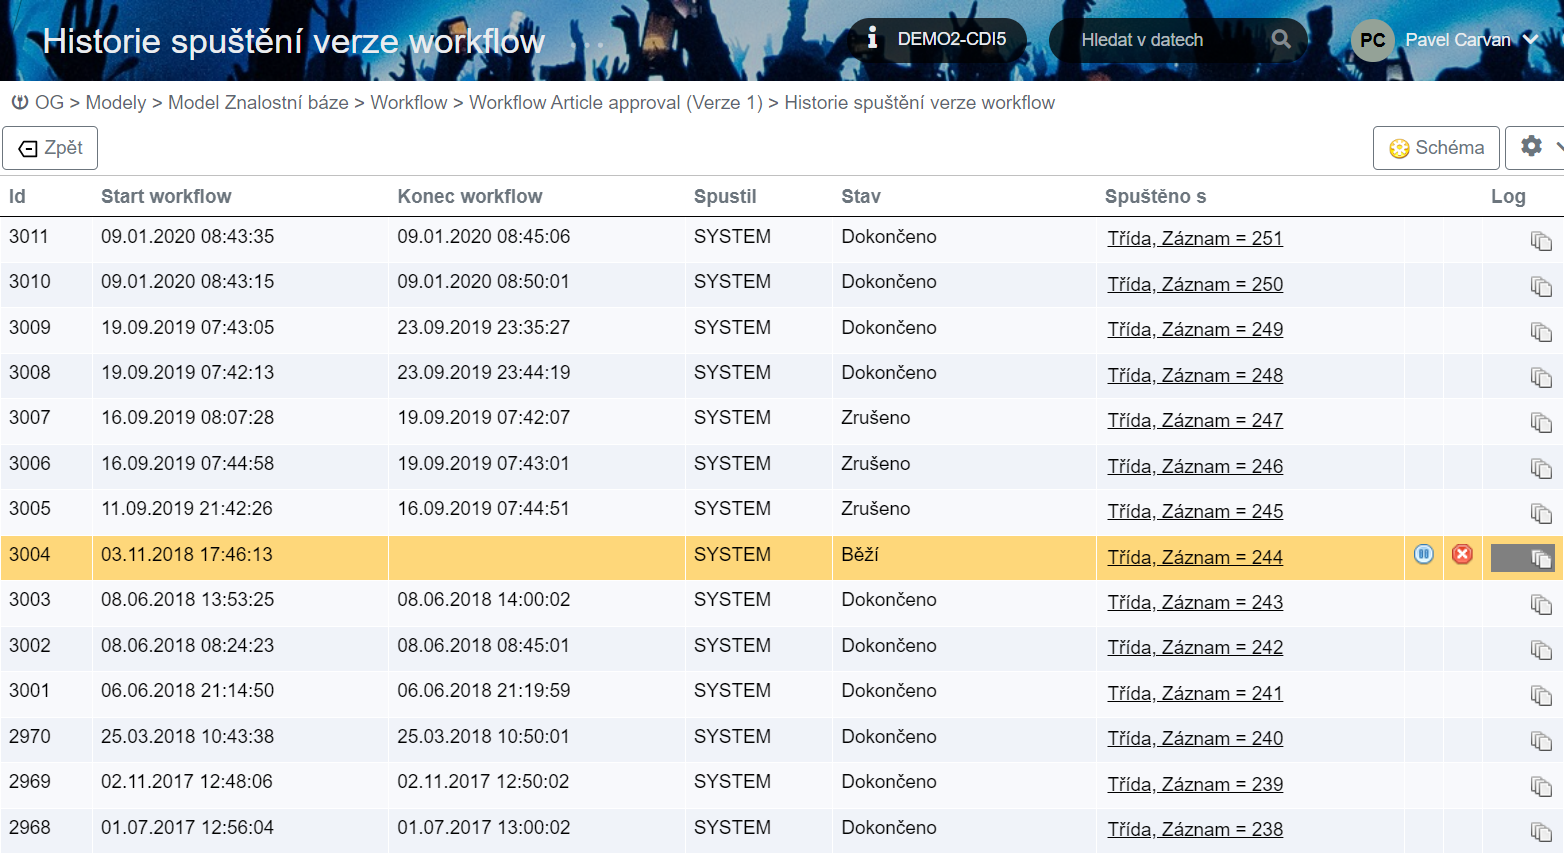Select Dokončeno status in row 3001
Screen dimensions: 1564x854
tap(889, 690)
